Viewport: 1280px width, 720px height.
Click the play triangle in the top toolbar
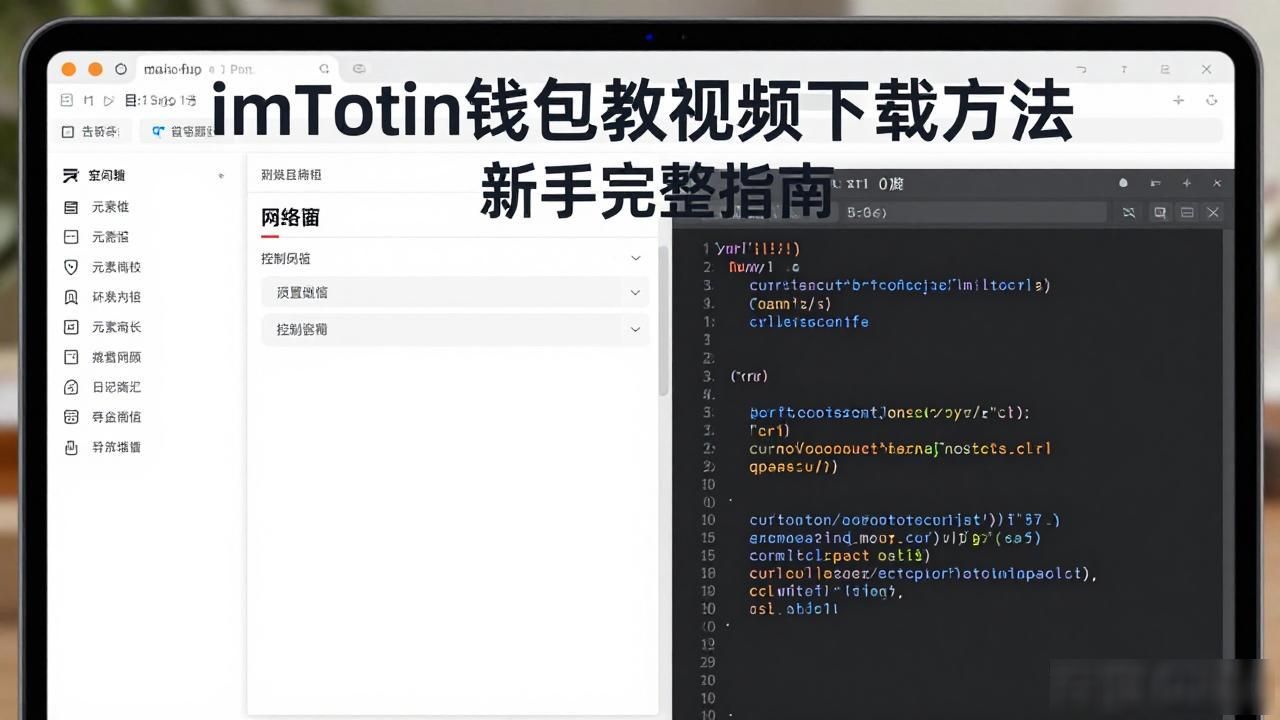point(109,101)
